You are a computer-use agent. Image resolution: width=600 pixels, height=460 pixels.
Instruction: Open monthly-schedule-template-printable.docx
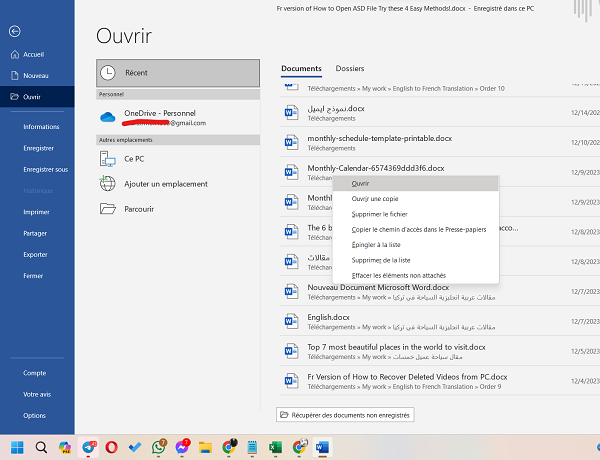point(380,138)
